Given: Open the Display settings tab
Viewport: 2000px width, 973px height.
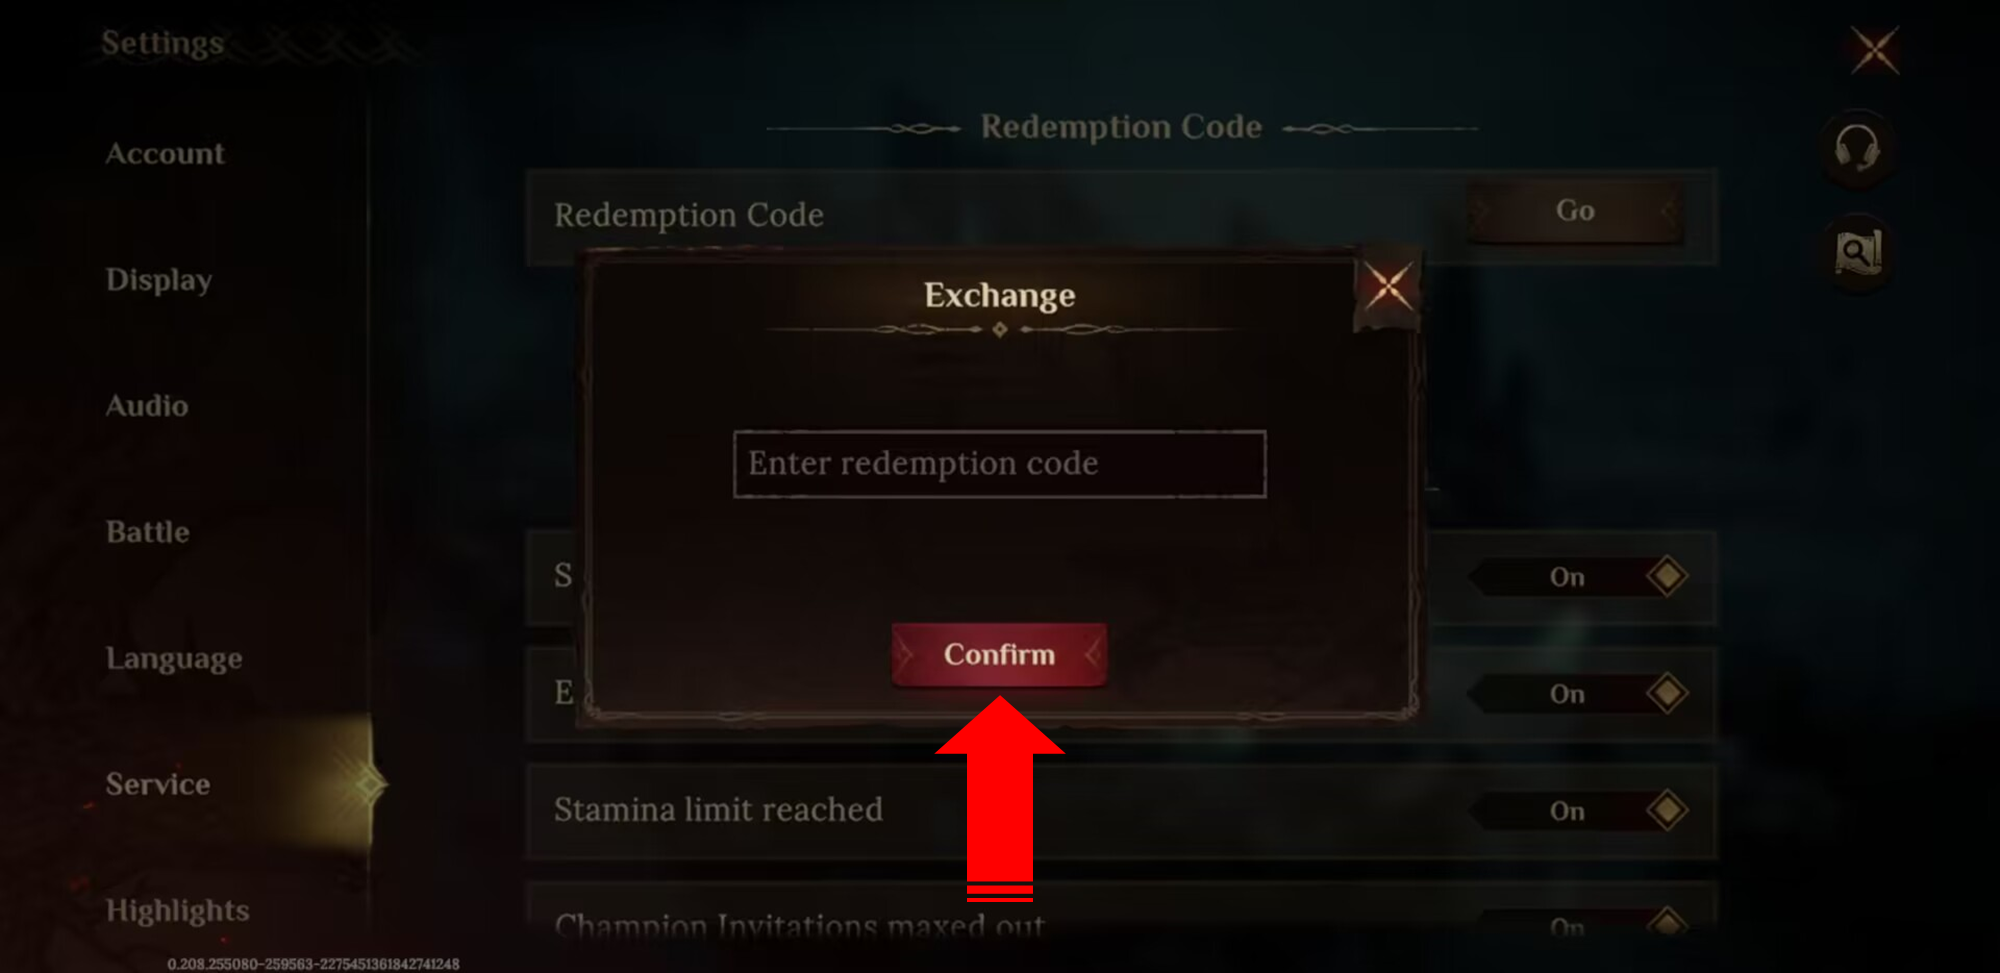Looking at the screenshot, I should 159,280.
